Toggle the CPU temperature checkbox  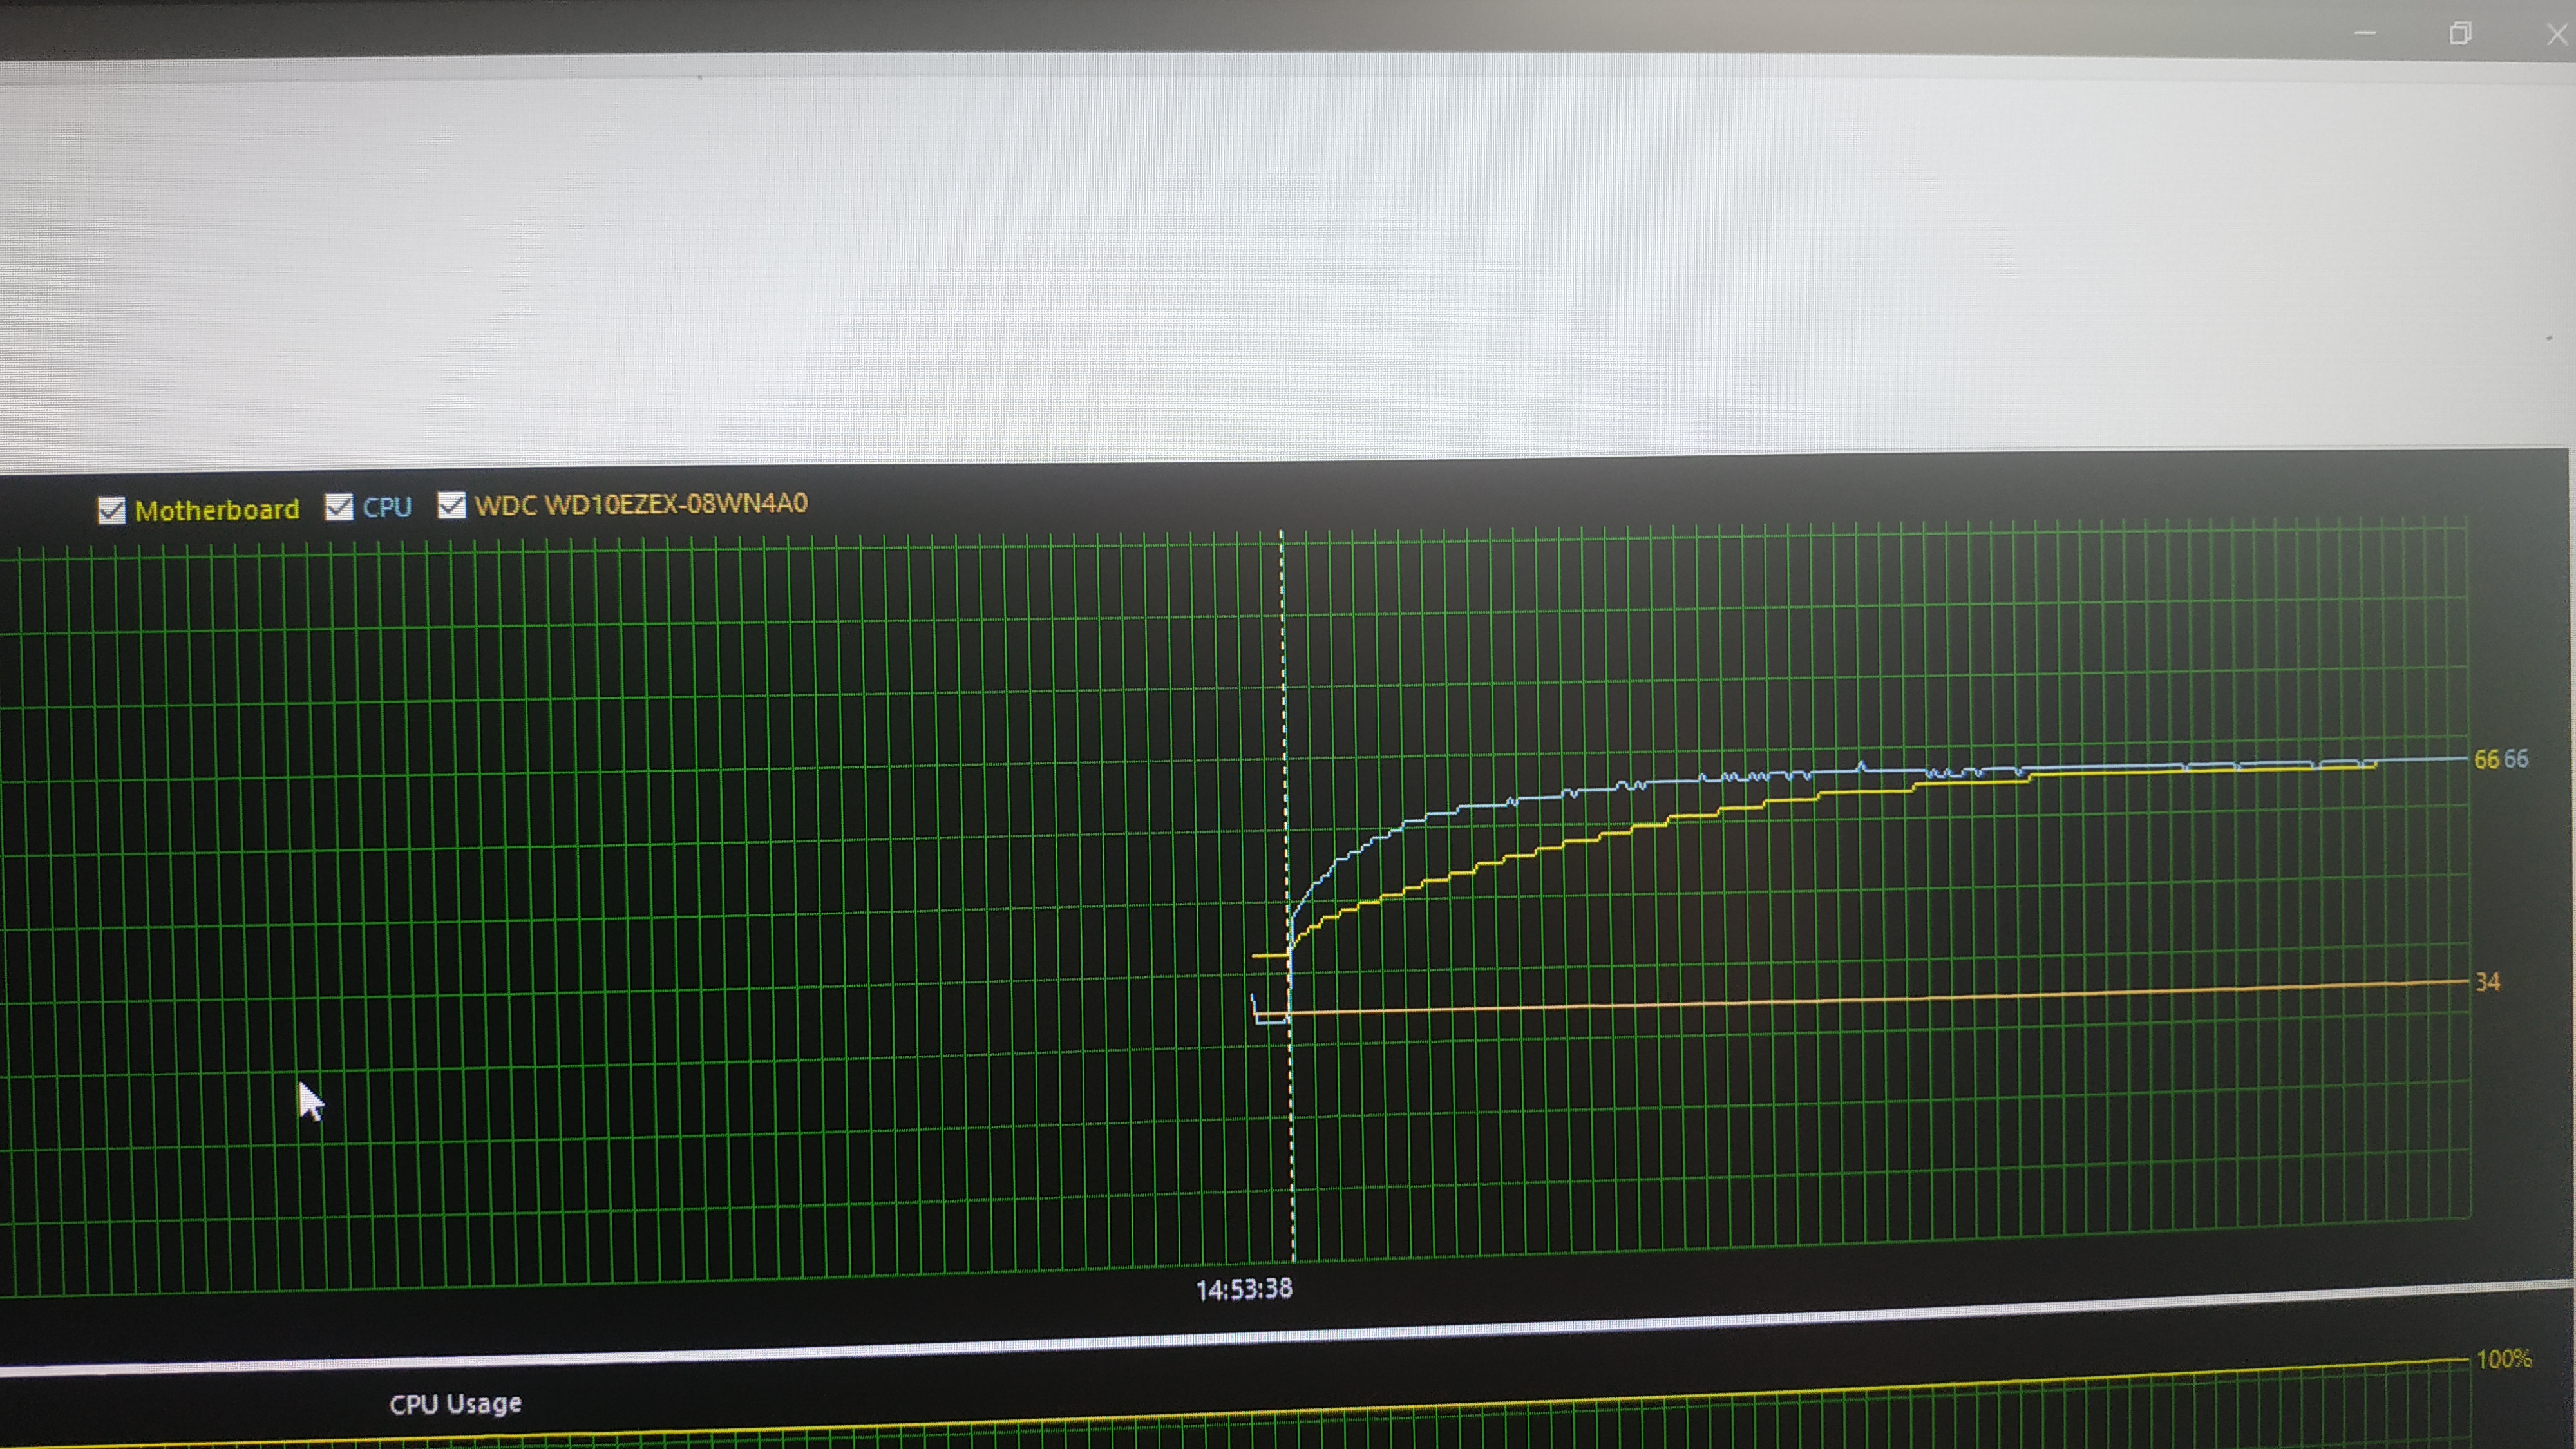pyautogui.click(x=339, y=507)
